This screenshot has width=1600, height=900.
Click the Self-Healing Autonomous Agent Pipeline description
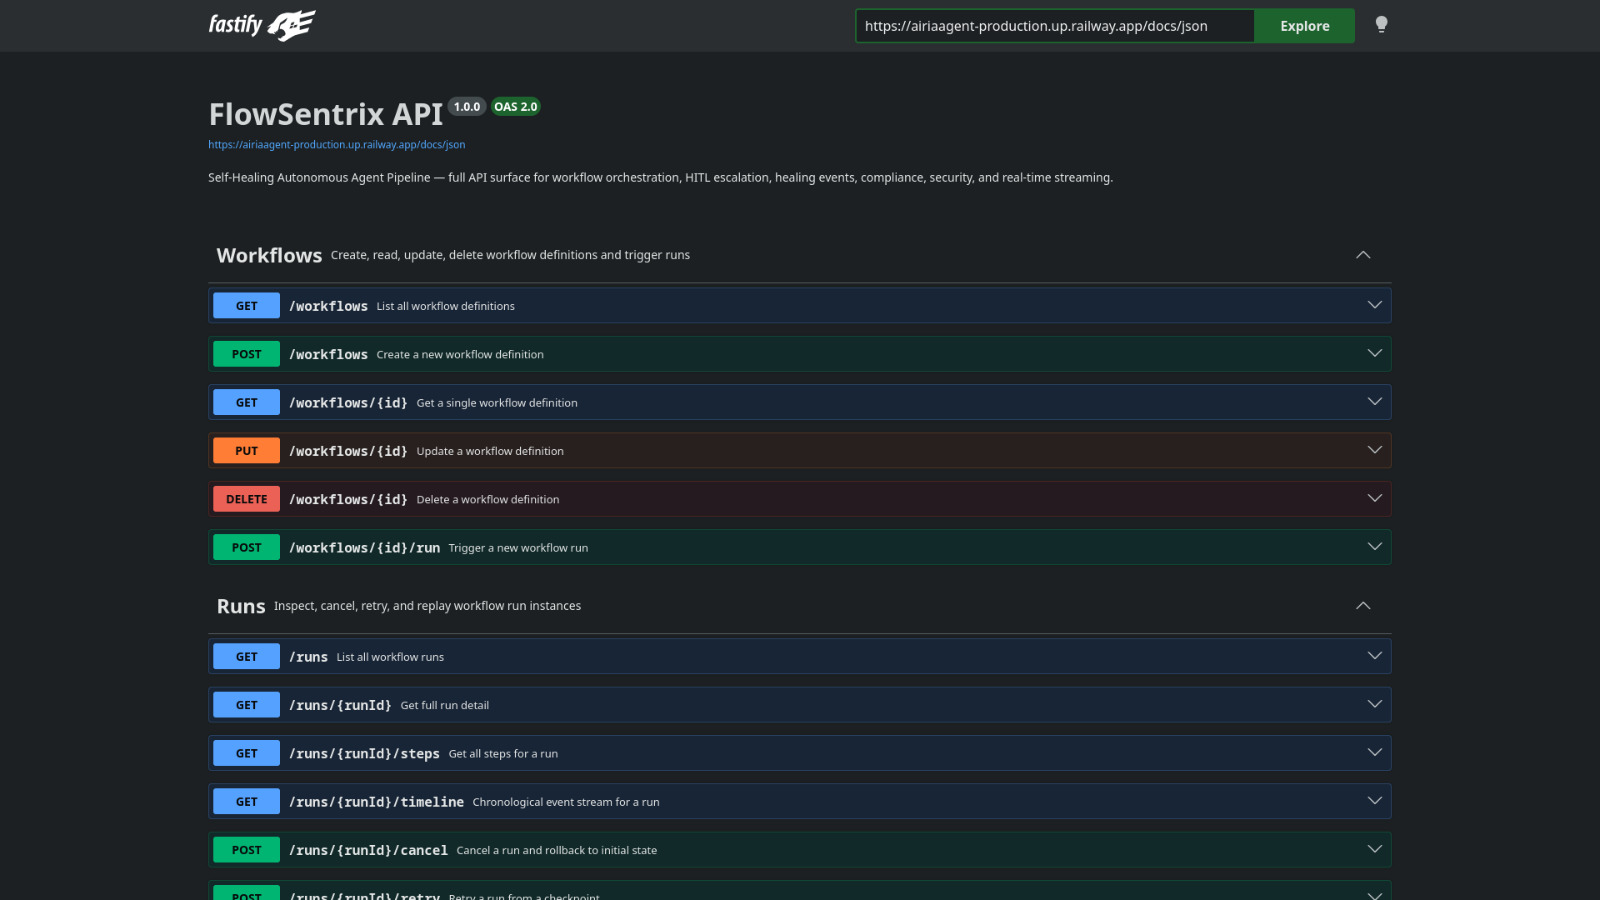point(660,178)
